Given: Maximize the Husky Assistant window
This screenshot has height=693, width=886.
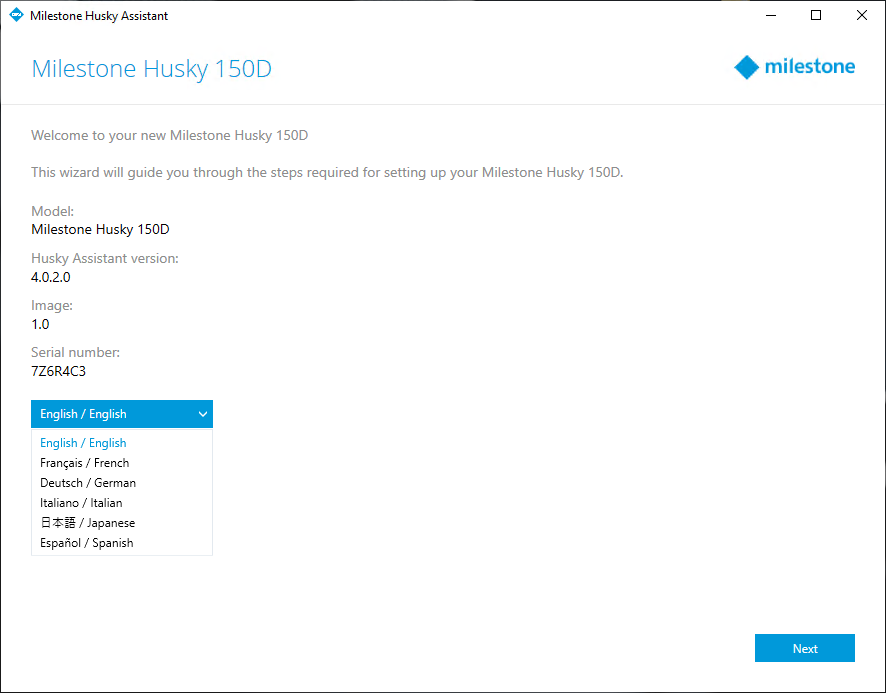Looking at the screenshot, I should [x=816, y=15].
